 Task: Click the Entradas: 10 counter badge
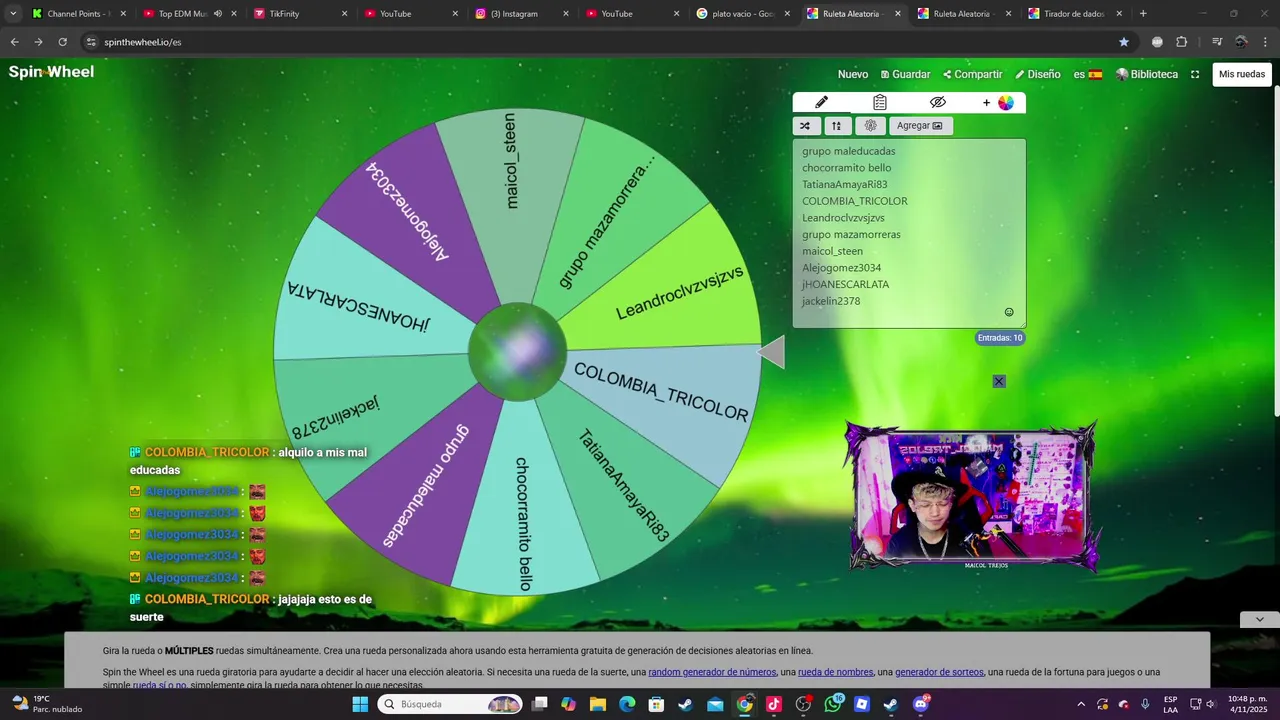point(1000,338)
